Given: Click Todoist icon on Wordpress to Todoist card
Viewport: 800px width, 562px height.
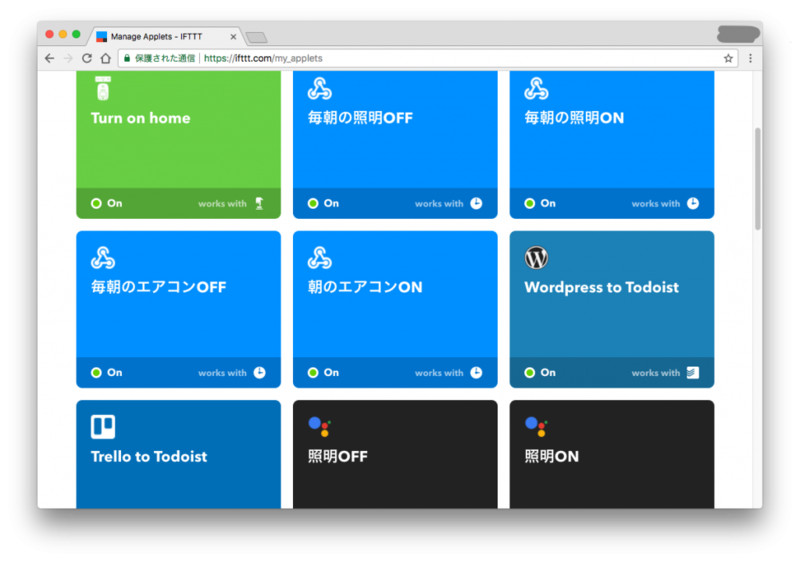Looking at the screenshot, I should 693,373.
